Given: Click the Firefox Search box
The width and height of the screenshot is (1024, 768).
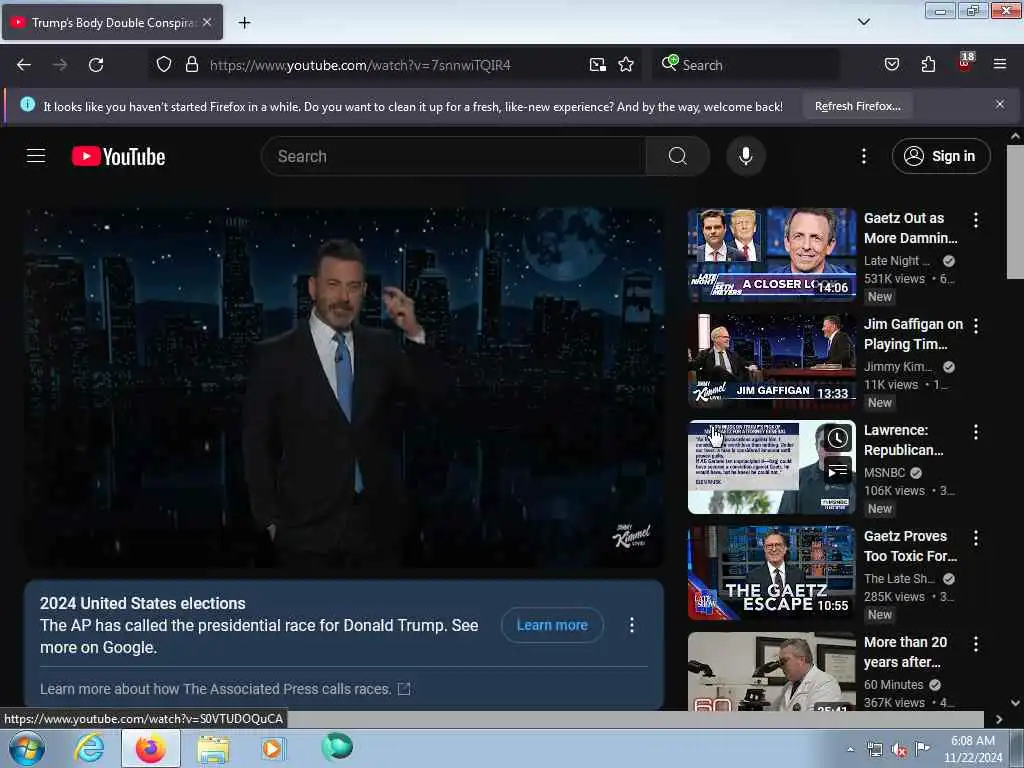Looking at the screenshot, I should [x=744, y=65].
